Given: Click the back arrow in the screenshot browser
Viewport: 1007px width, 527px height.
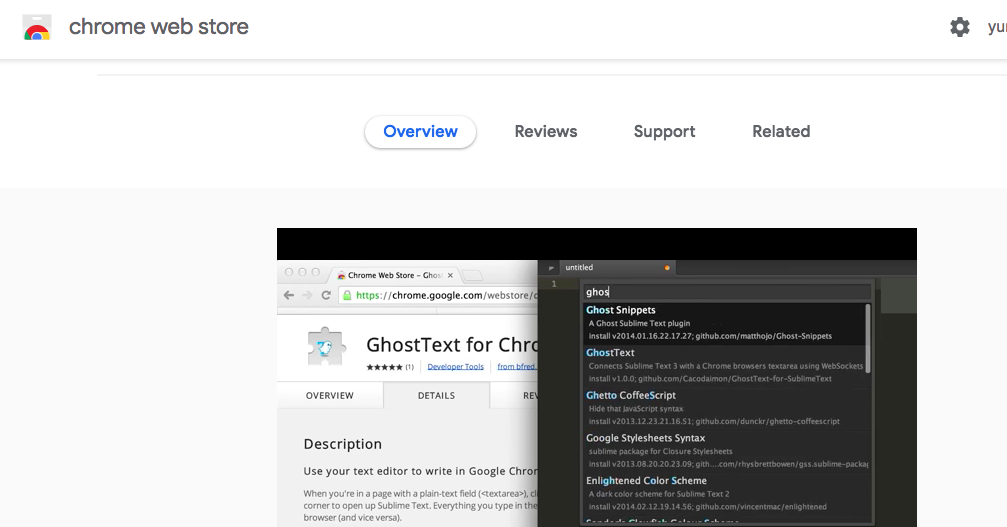Looking at the screenshot, I should [289, 295].
